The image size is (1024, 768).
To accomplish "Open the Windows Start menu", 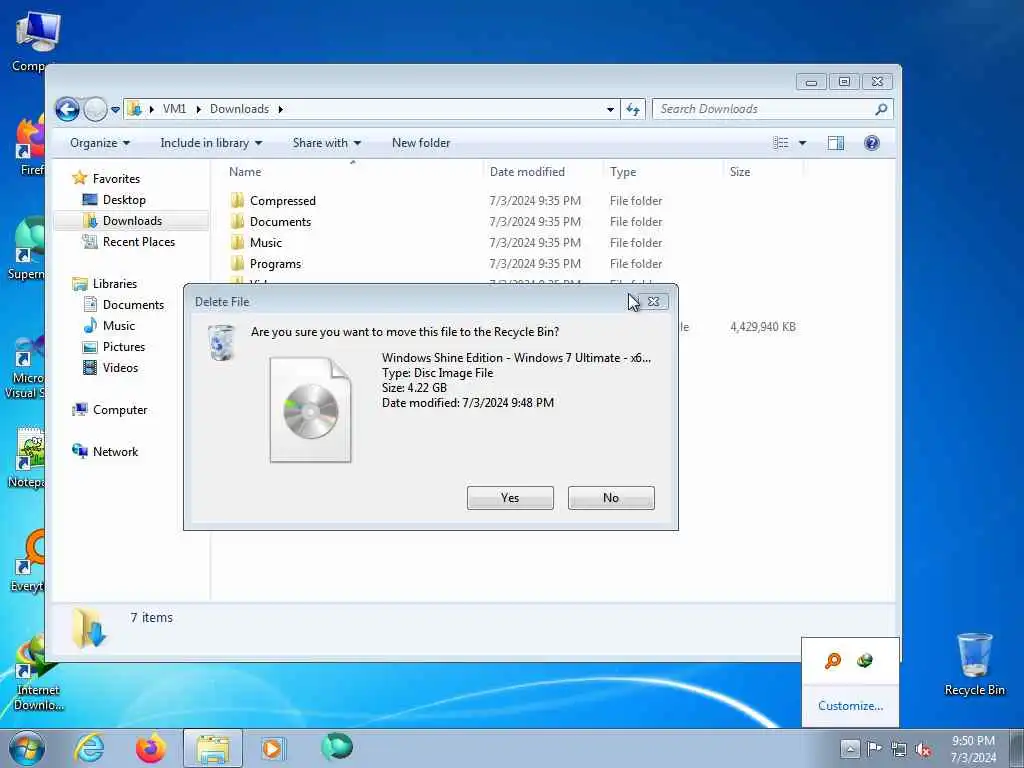I will [x=27, y=748].
